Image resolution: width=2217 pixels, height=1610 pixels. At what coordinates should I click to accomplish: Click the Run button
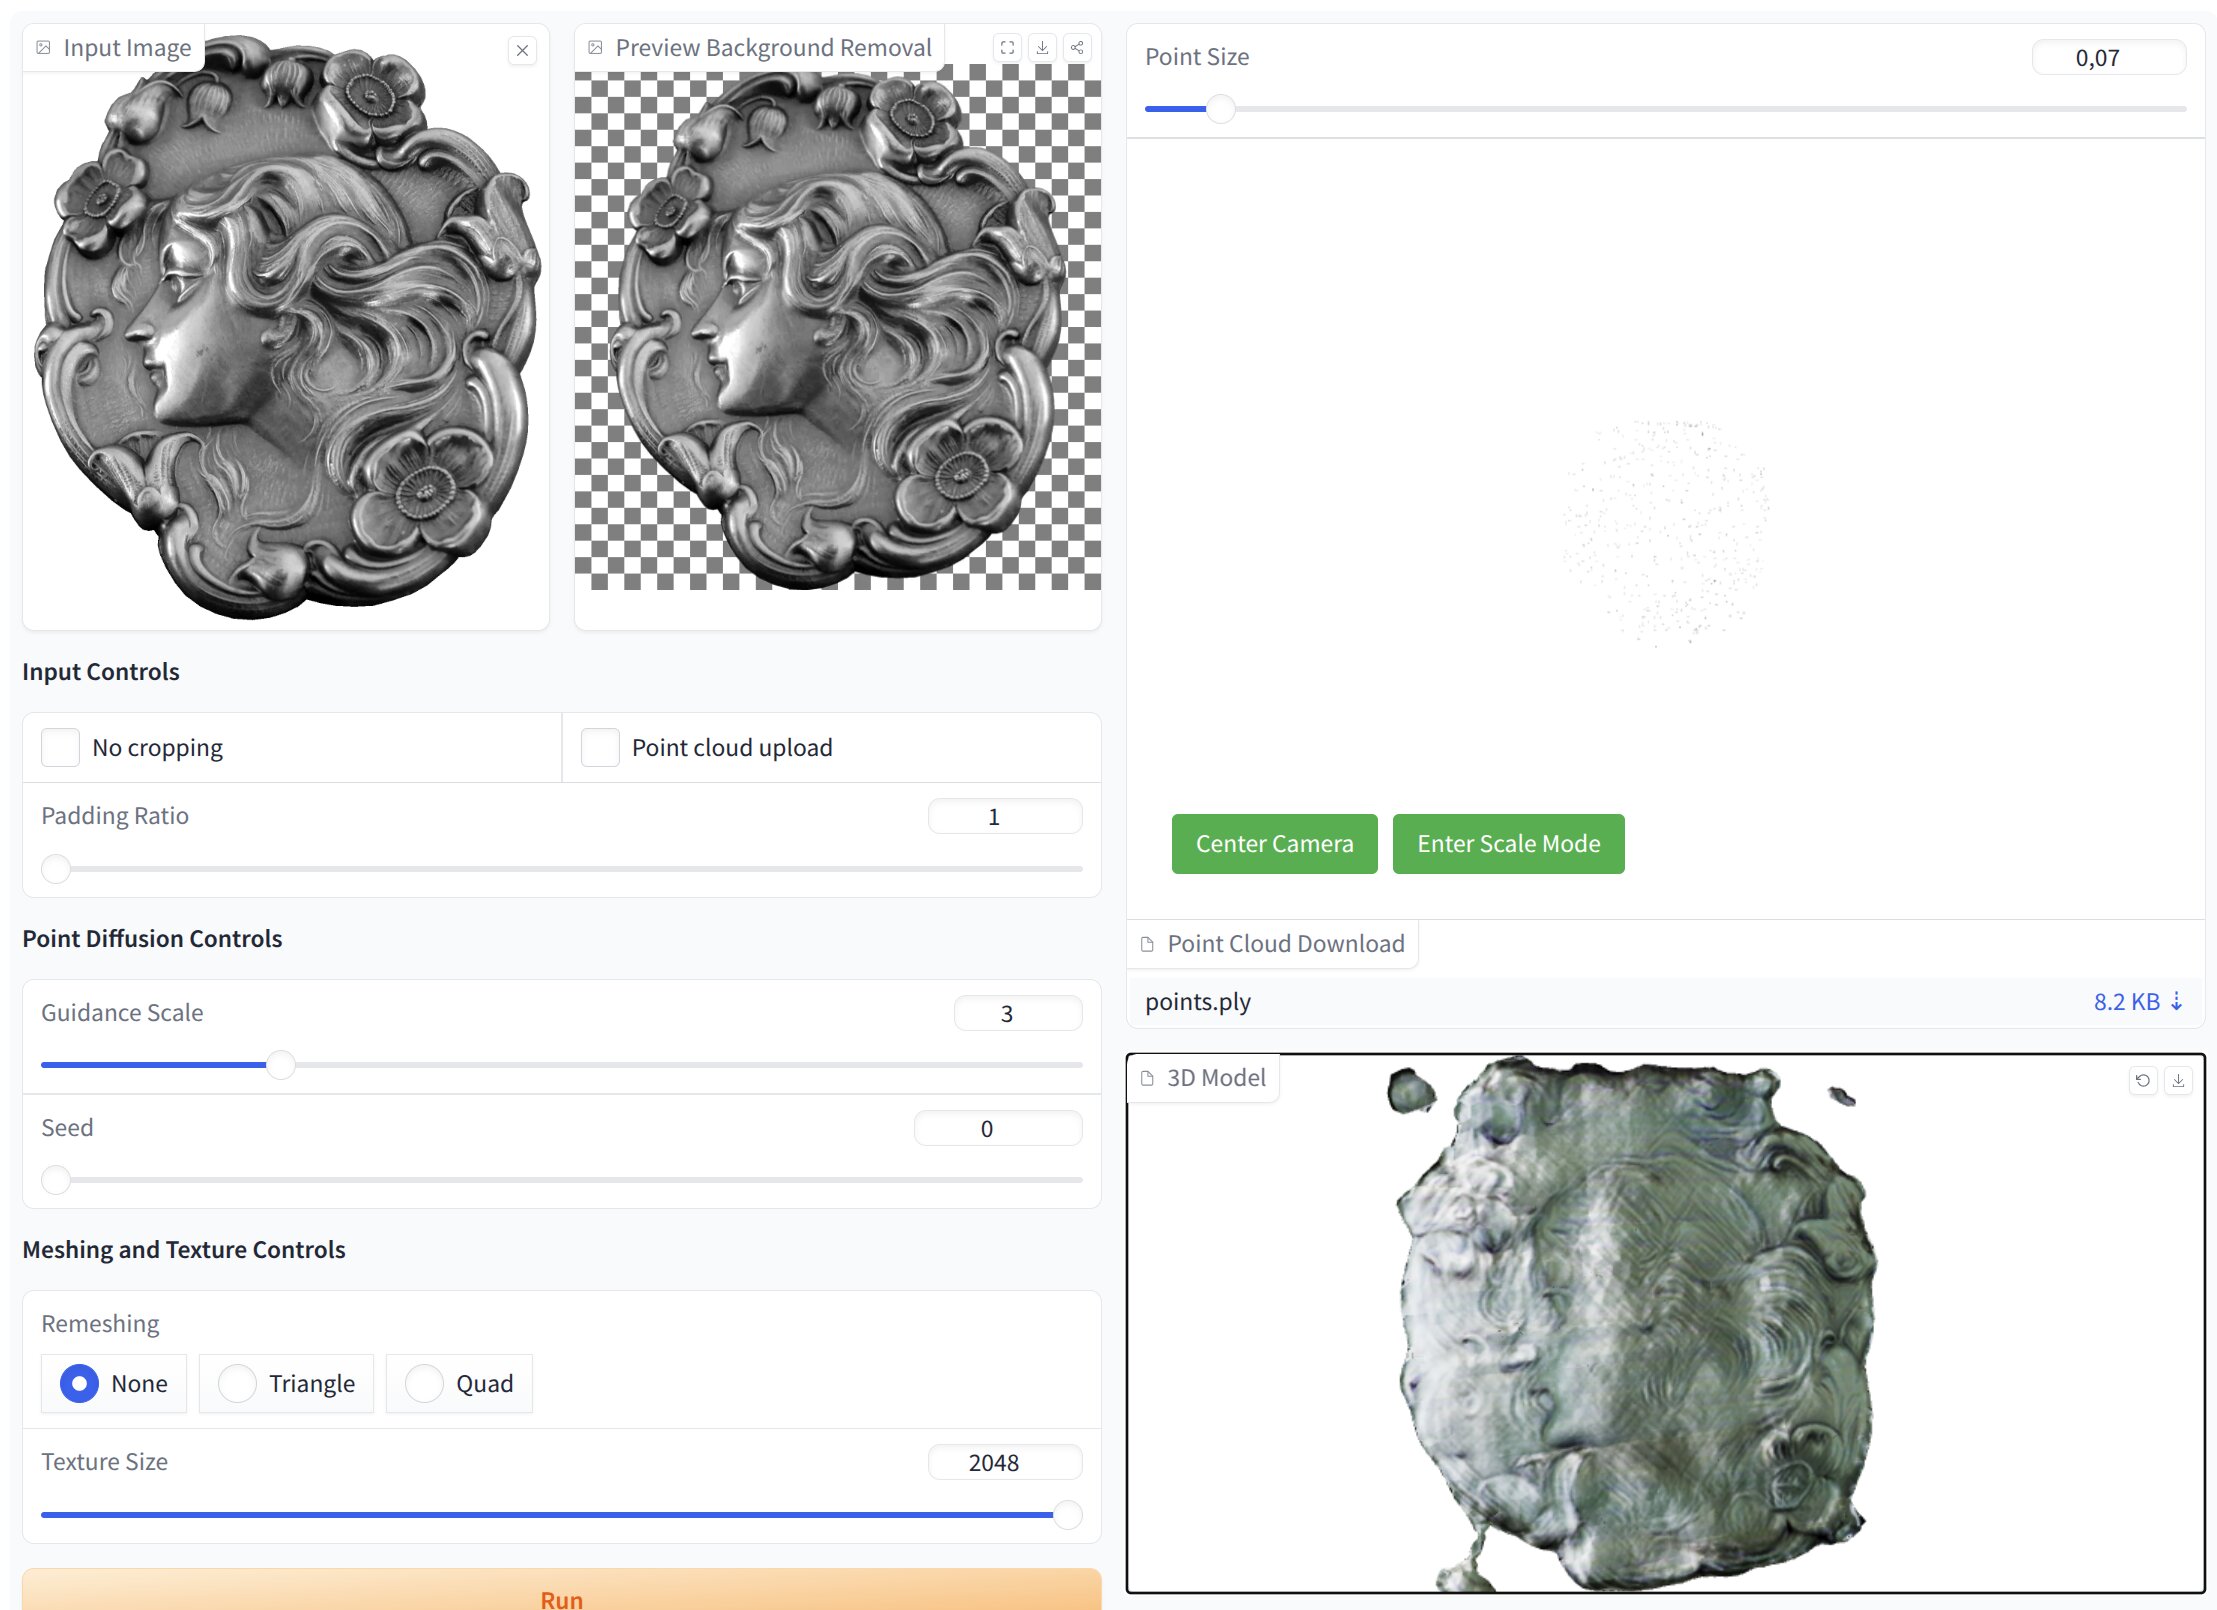click(x=561, y=1593)
